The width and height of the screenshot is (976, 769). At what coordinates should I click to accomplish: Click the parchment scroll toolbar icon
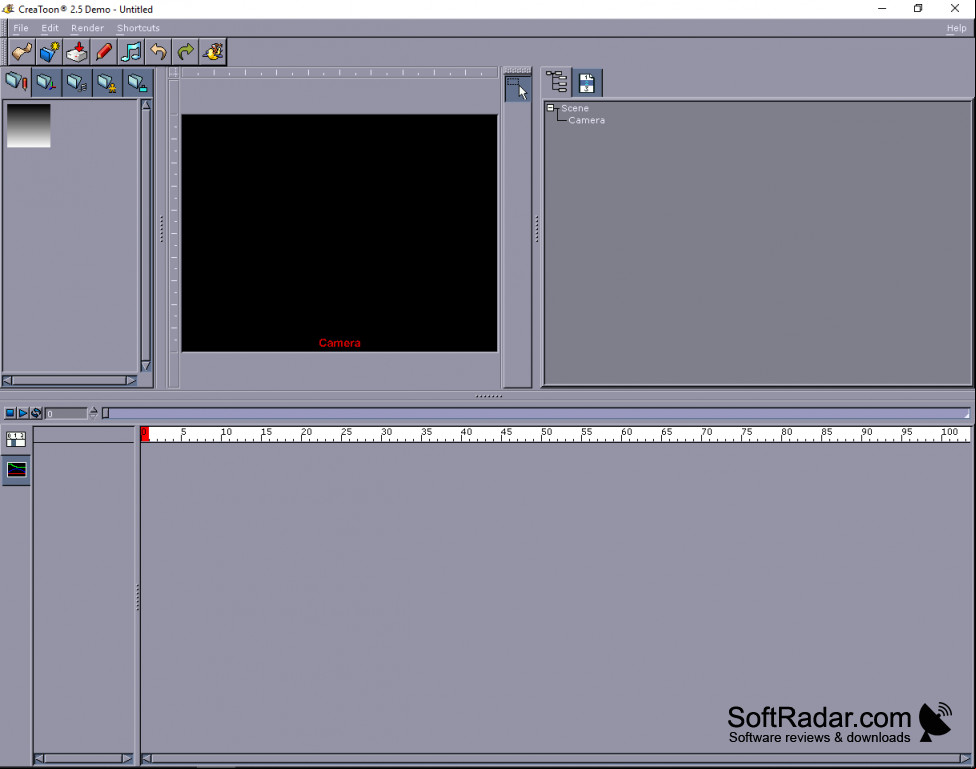coord(22,52)
